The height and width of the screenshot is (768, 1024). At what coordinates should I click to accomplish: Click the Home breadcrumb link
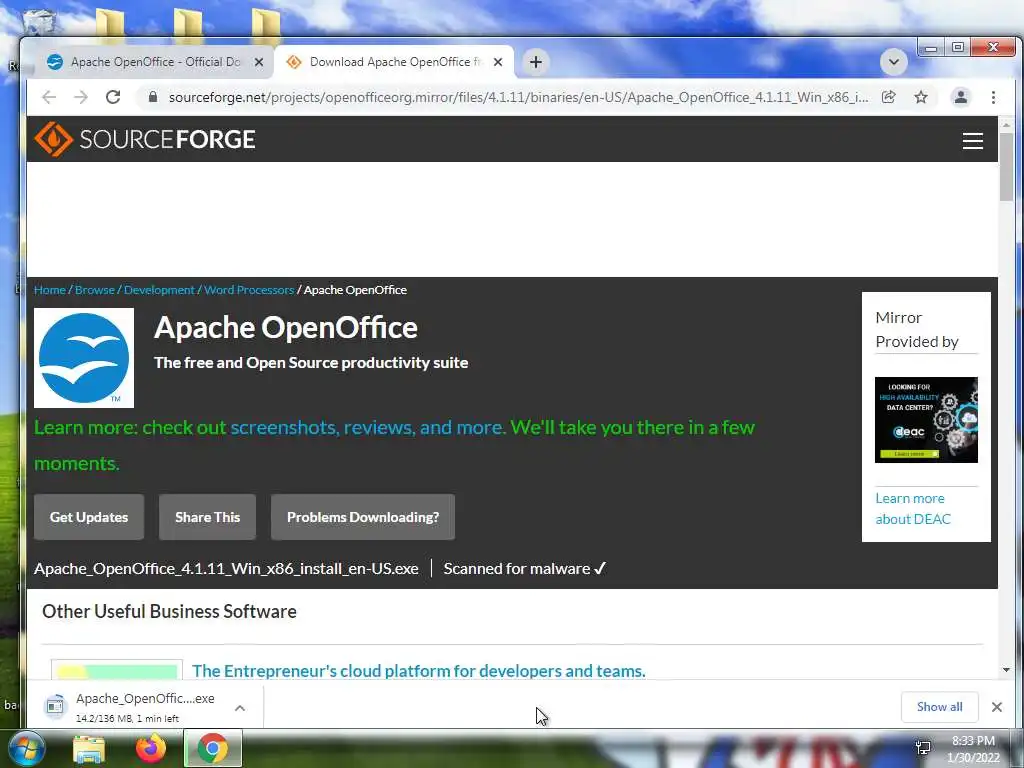tap(50, 290)
